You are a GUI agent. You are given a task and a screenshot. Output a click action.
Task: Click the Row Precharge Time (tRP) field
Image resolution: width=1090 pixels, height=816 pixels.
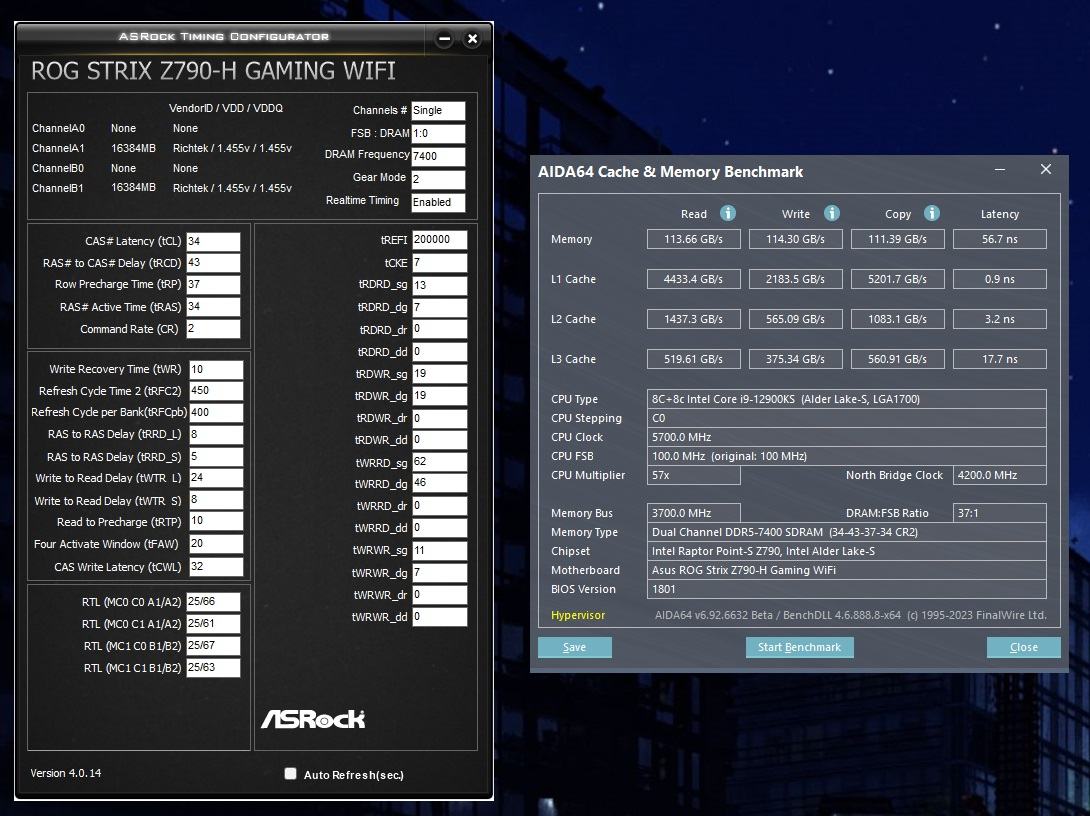(213, 284)
